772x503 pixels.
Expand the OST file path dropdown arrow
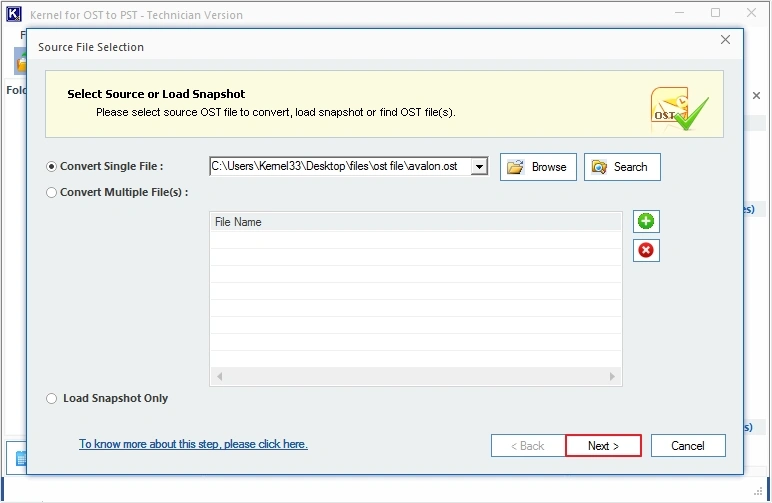tap(479, 167)
